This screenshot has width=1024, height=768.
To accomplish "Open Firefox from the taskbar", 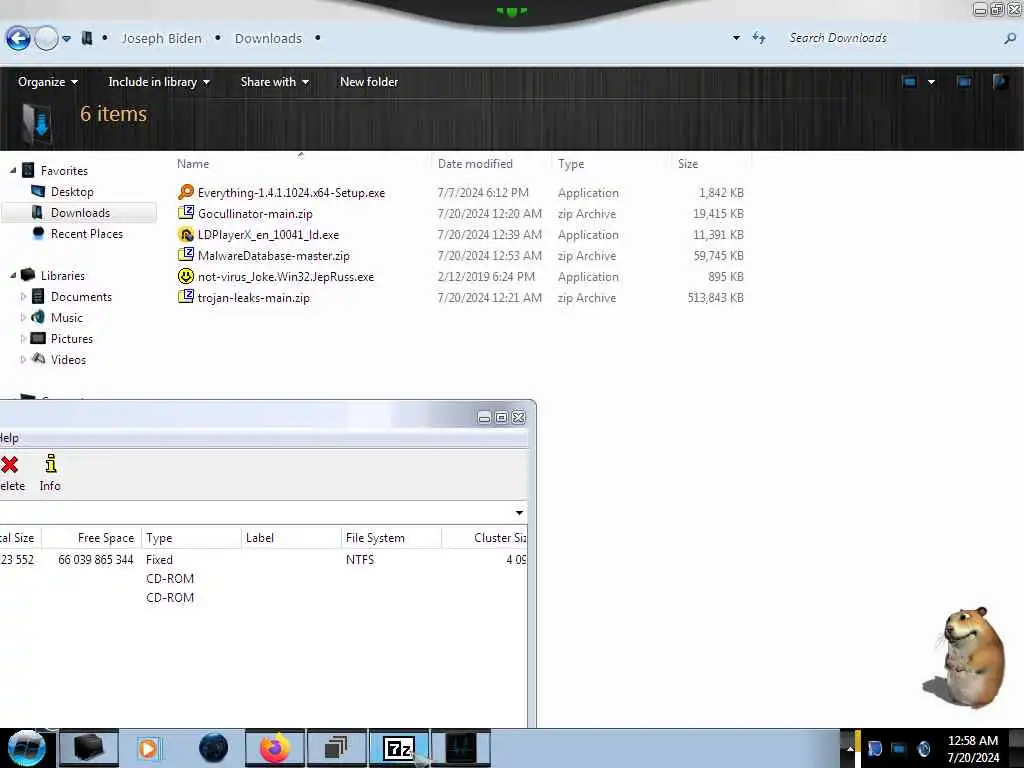I will [275, 748].
